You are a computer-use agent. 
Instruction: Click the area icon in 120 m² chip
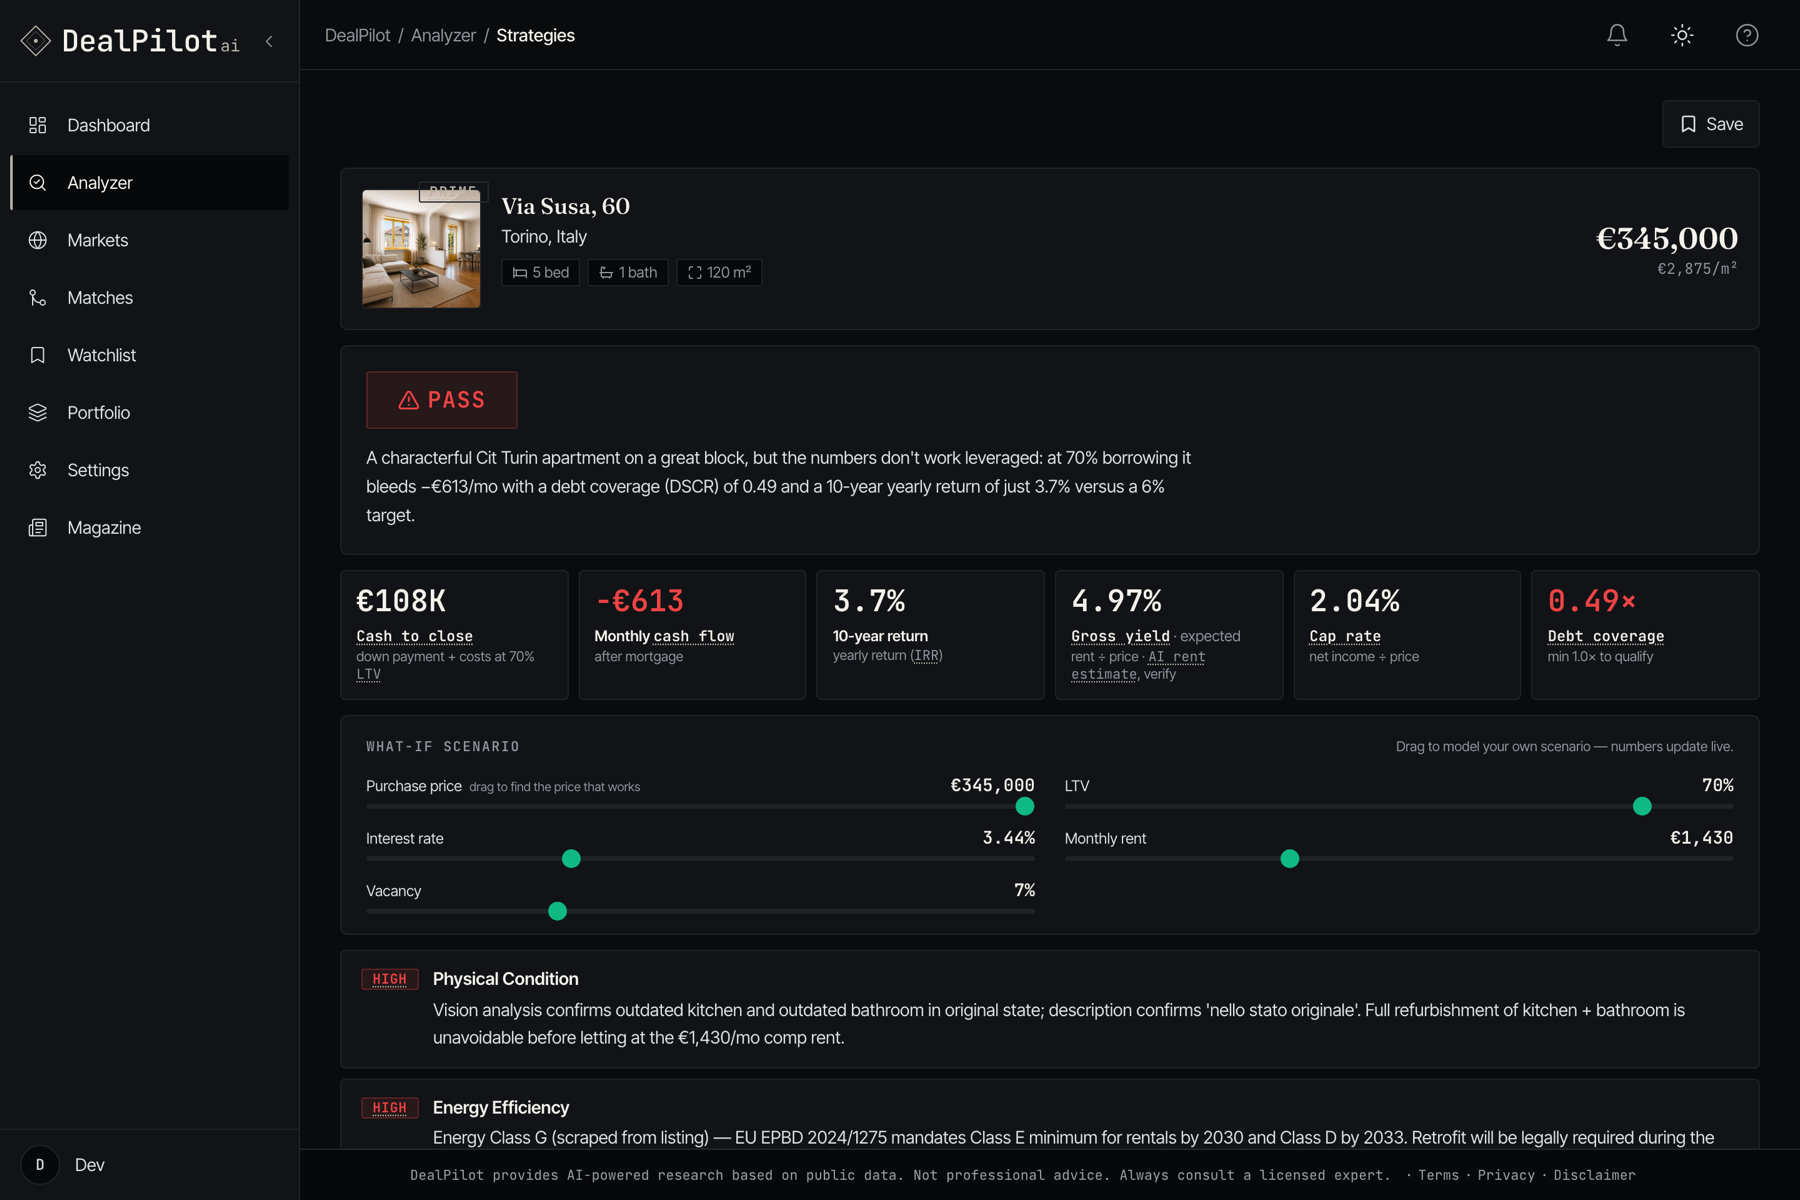(x=695, y=273)
